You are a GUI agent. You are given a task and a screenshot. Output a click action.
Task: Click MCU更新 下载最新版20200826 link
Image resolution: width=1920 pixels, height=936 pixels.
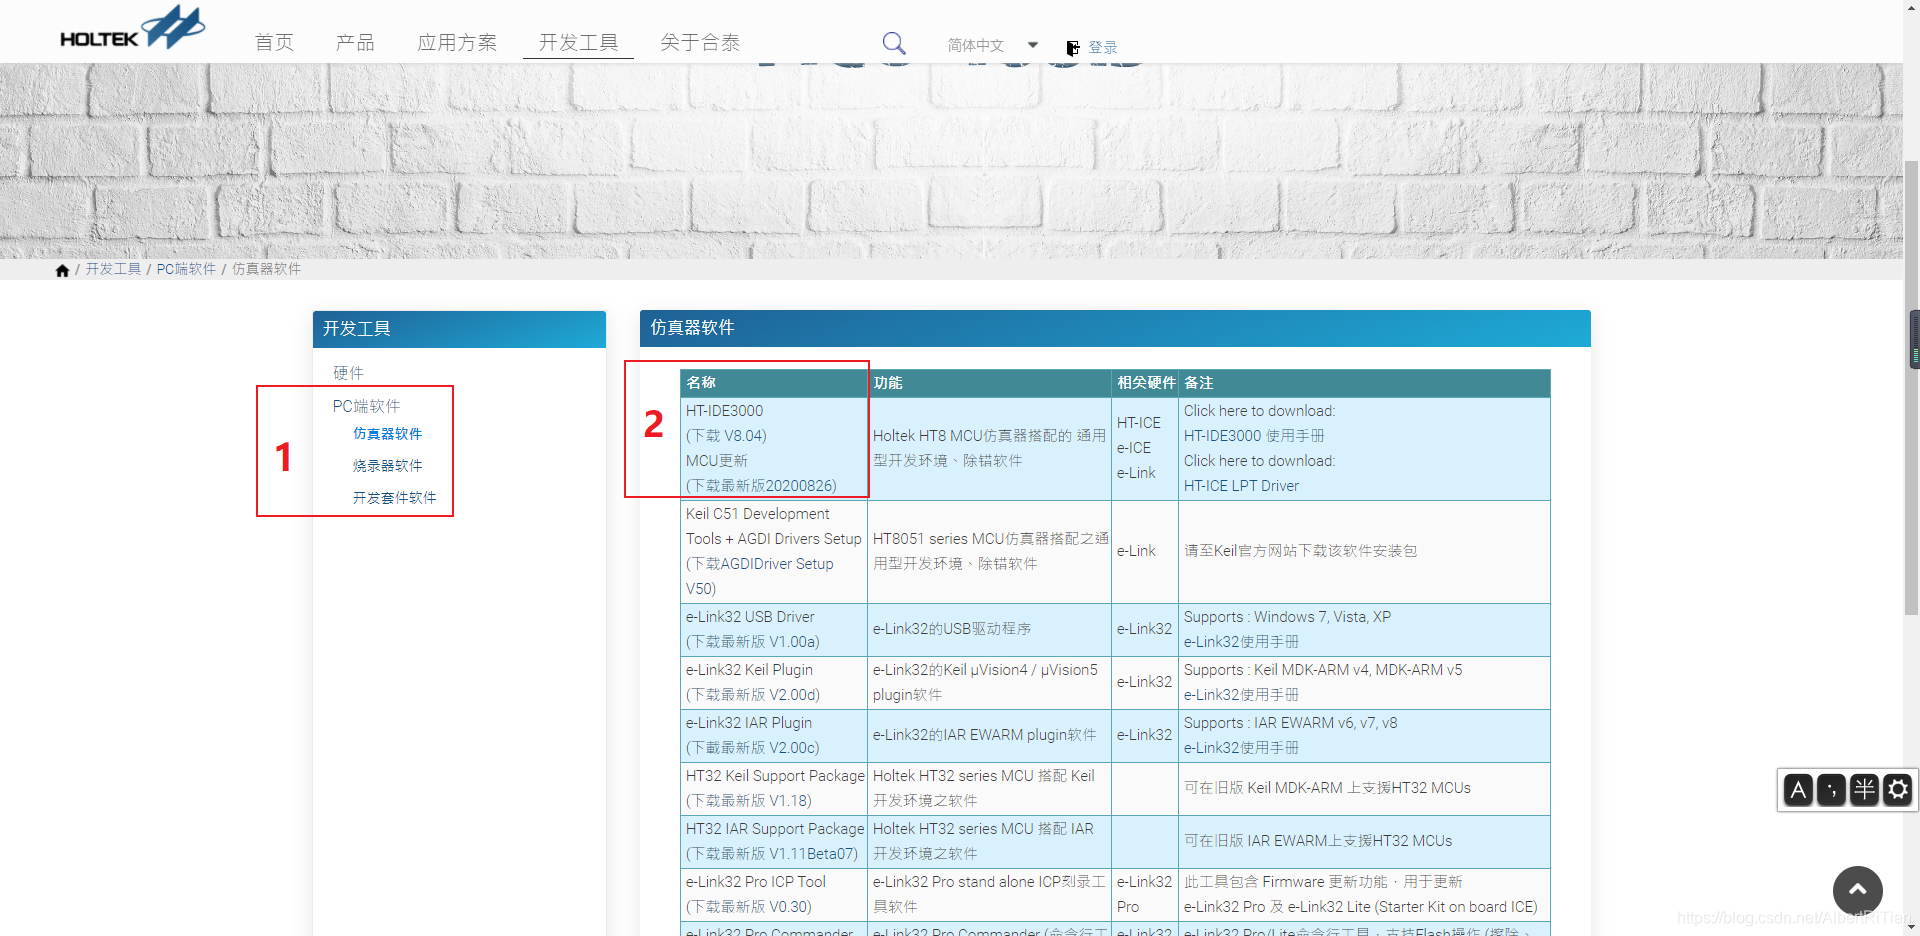coord(761,486)
